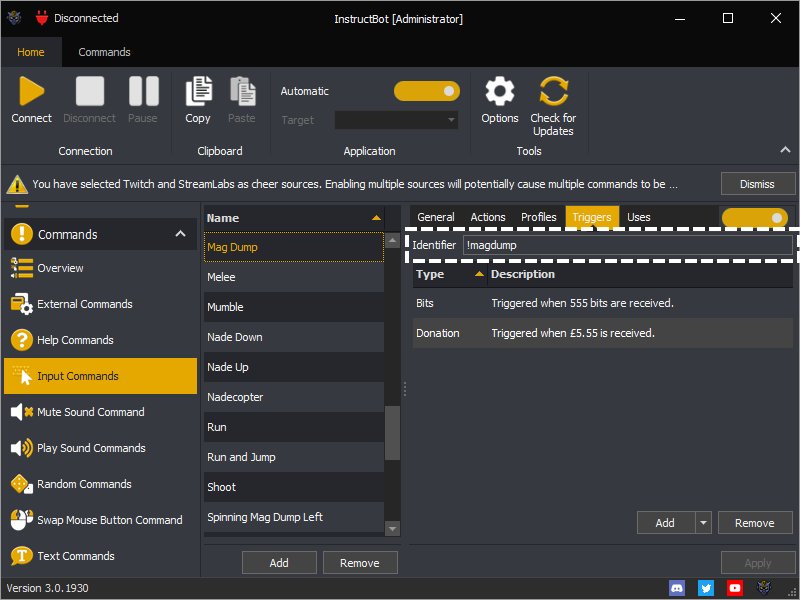Click the Apply button
Viewport: 801px width, 600px height.
pyautogui.click(x=758, y=563)
